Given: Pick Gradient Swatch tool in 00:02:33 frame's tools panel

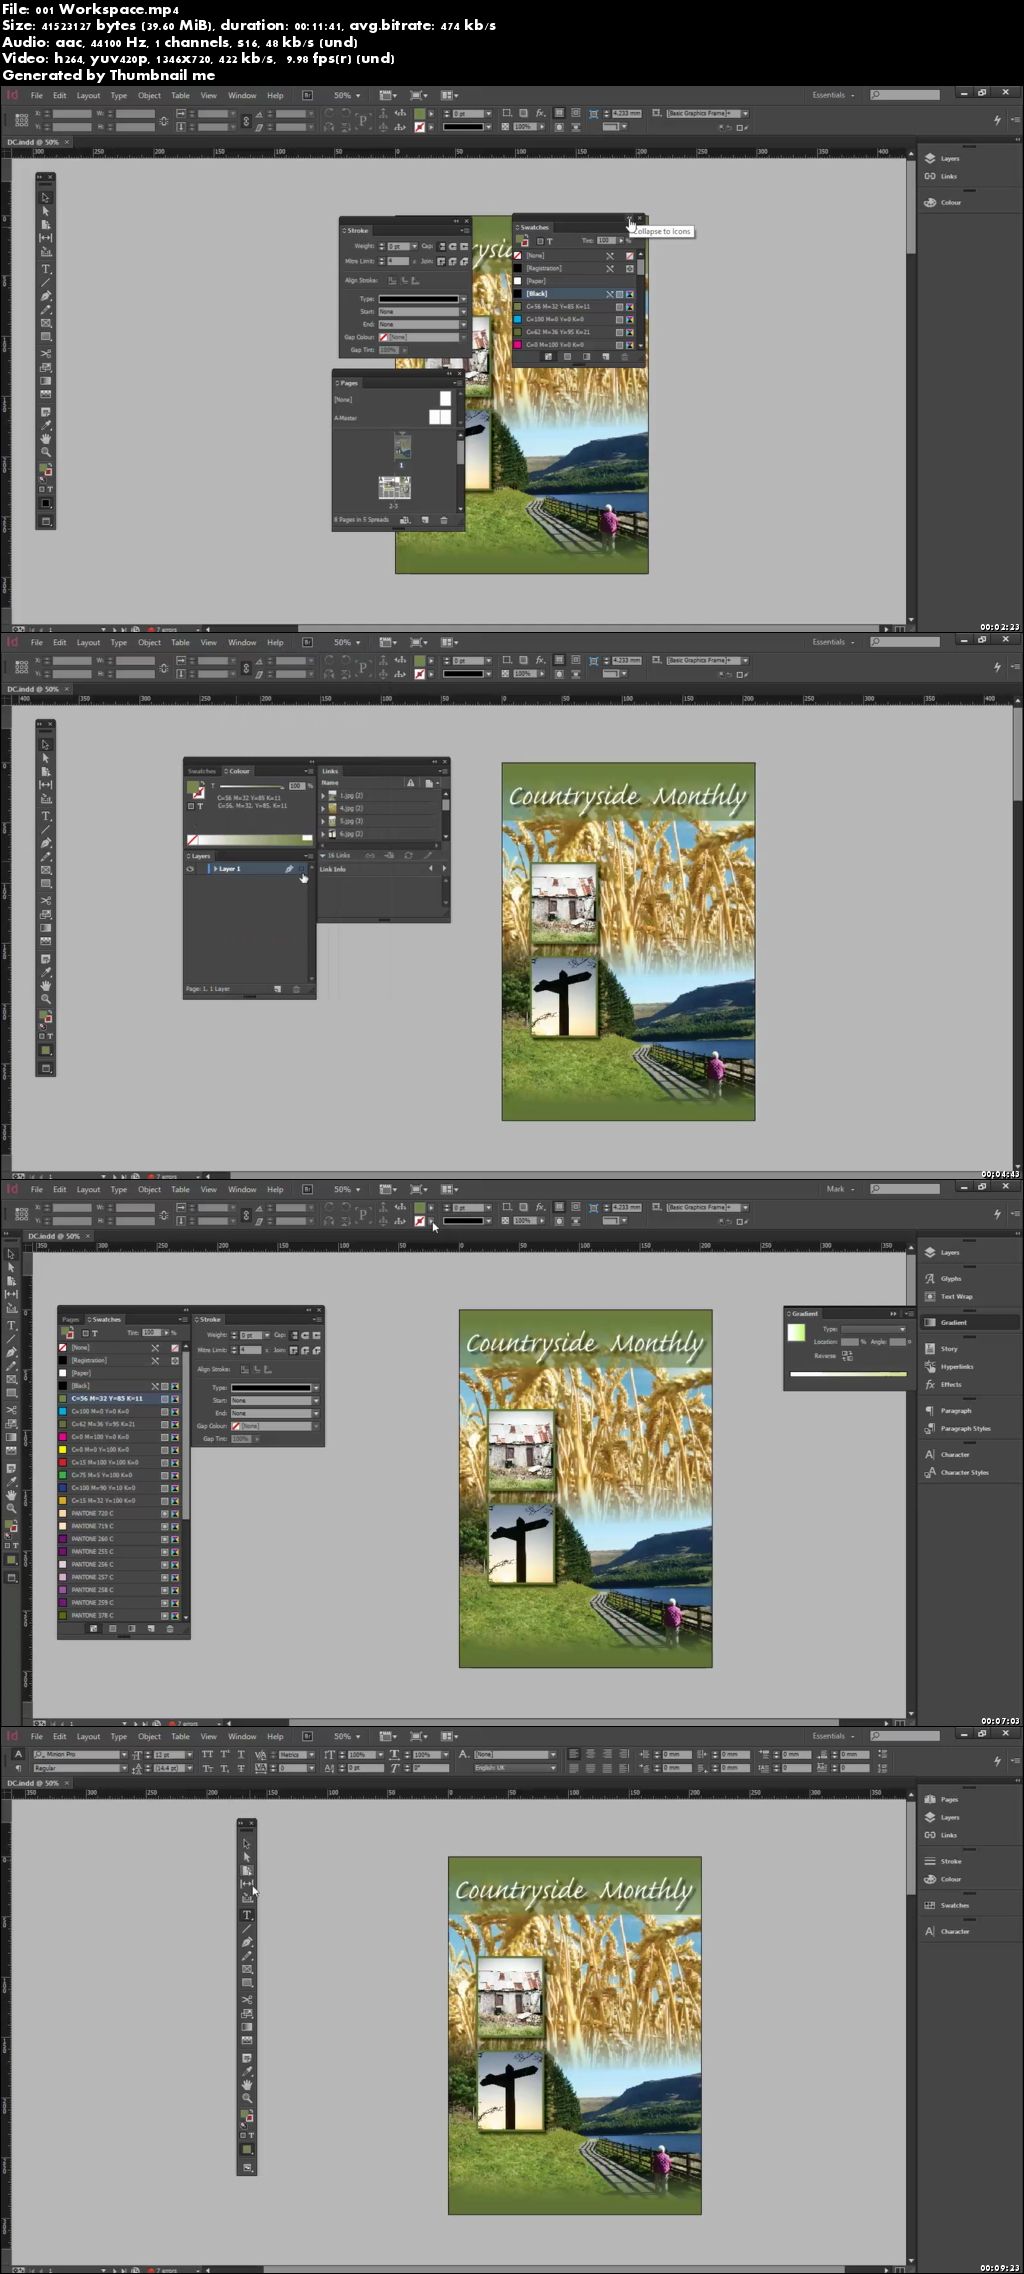Looking at the screenshot, I should [x=45, y=381].
